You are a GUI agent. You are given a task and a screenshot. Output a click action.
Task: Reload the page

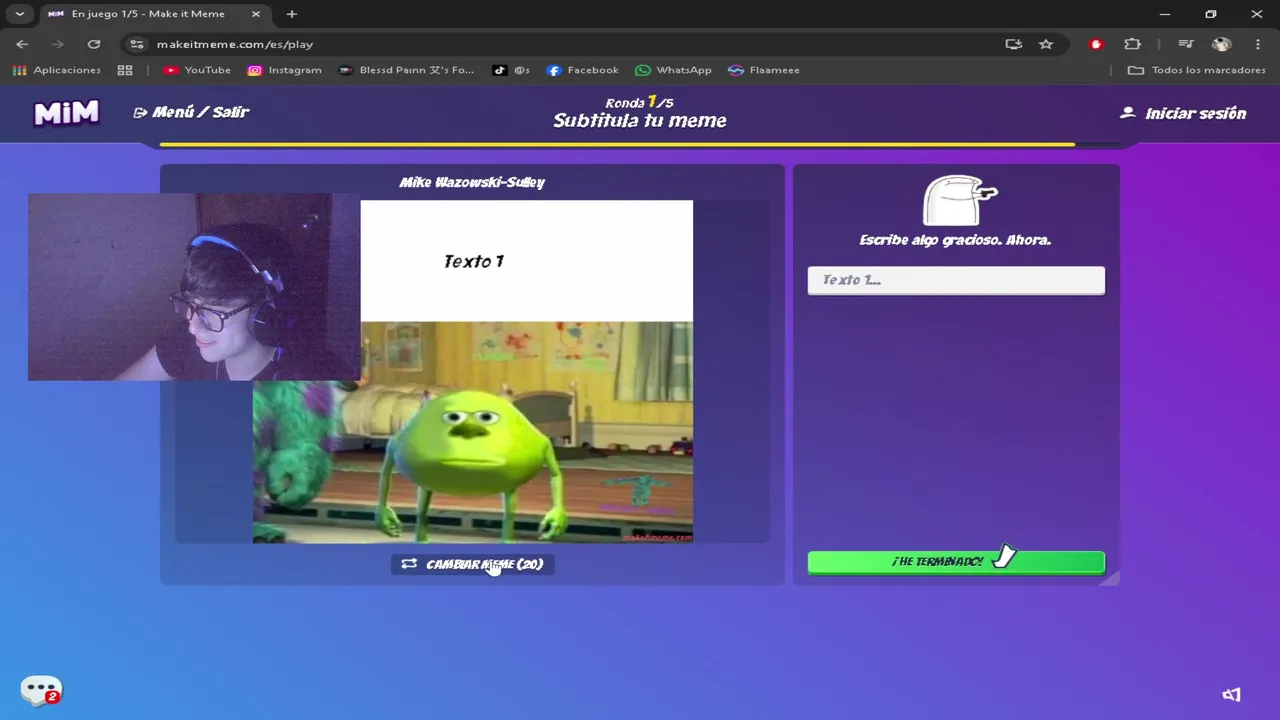(x=94, y=44)
